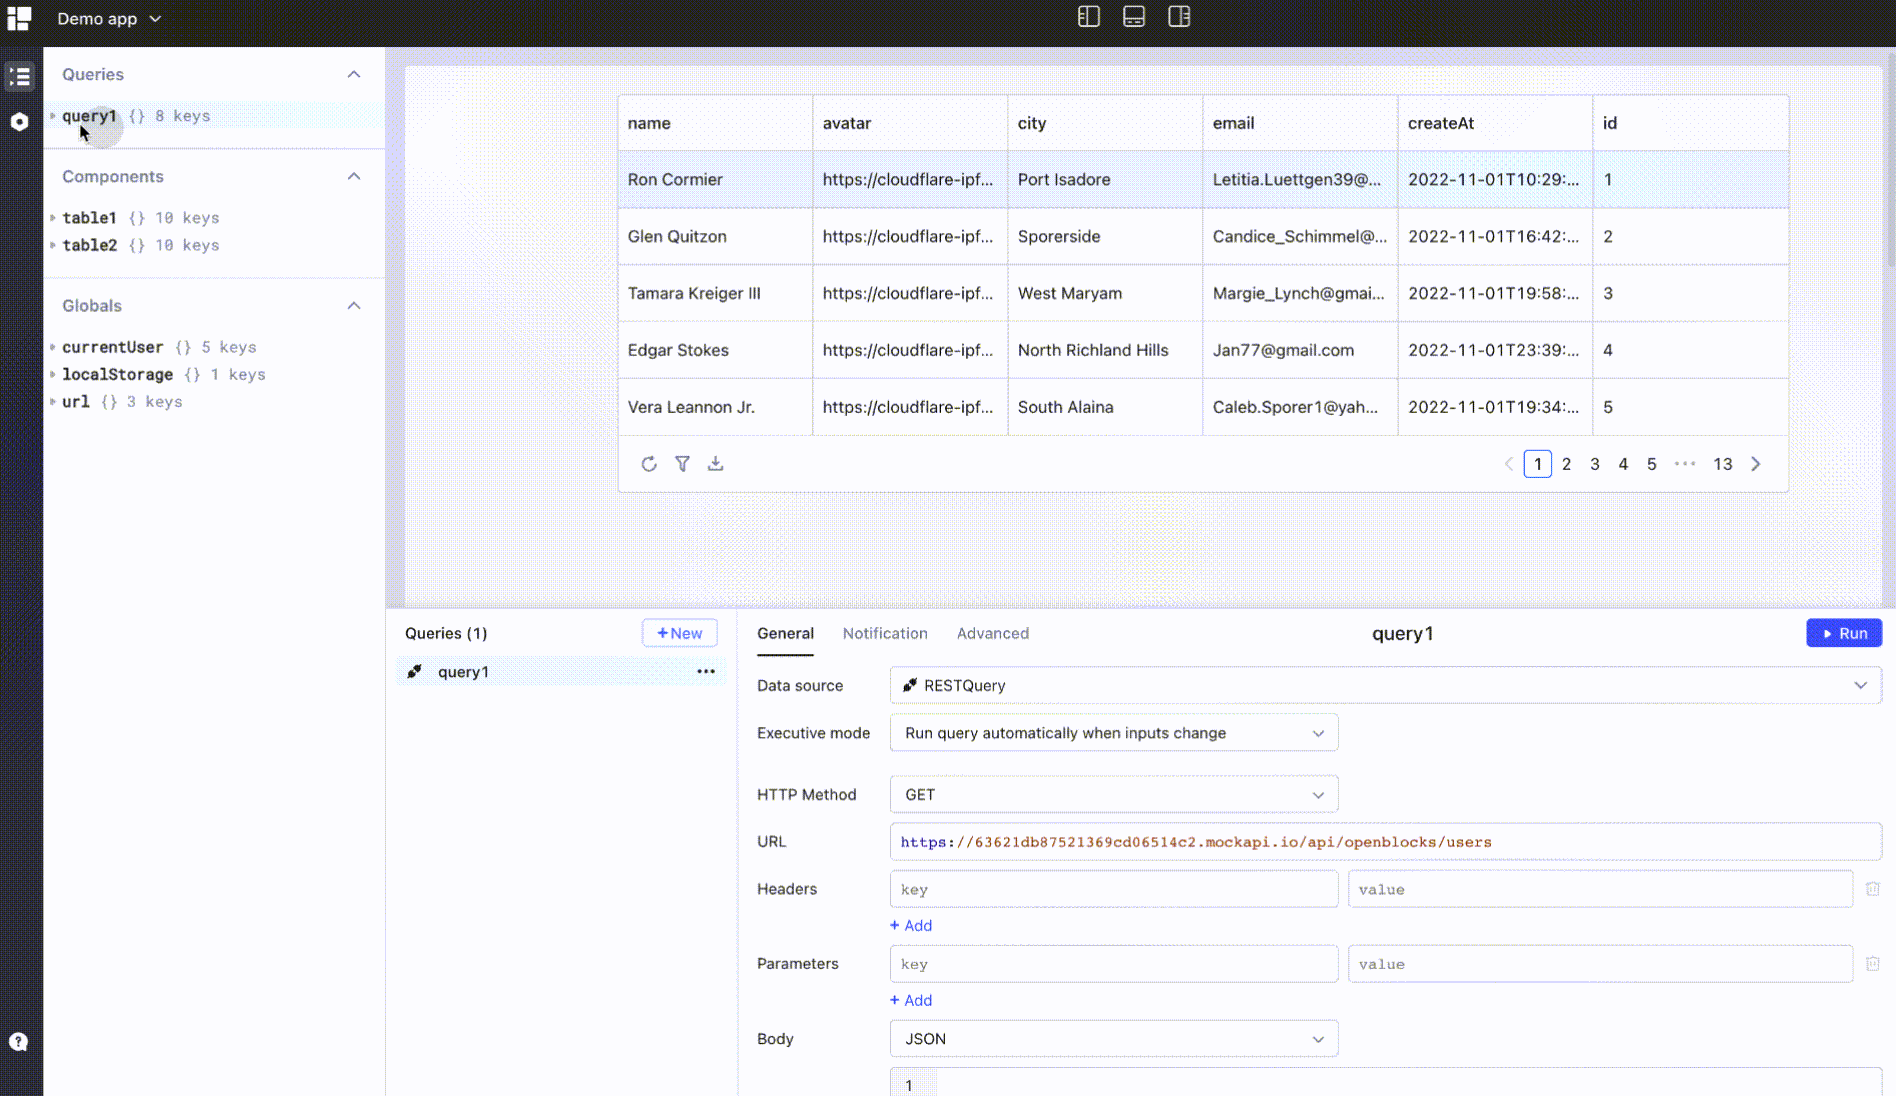The height and width of the screenshot is (1096, 1896).
Task: Click the table refresh icon
Action: pos(649,464)
